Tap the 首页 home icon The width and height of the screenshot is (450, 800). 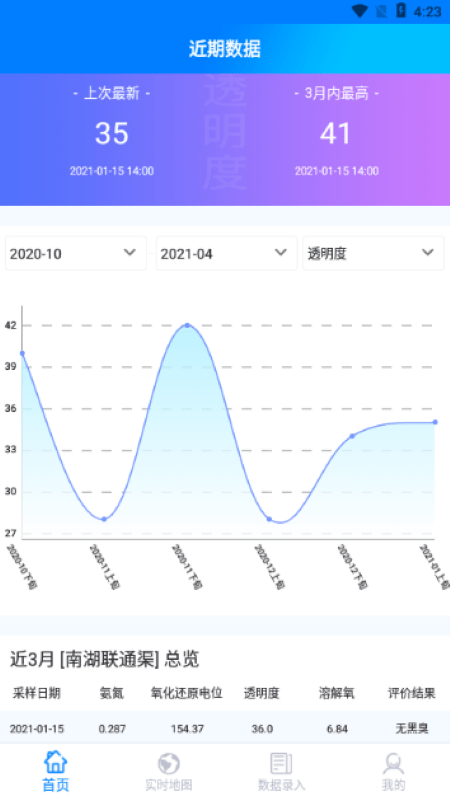point(56,762)
